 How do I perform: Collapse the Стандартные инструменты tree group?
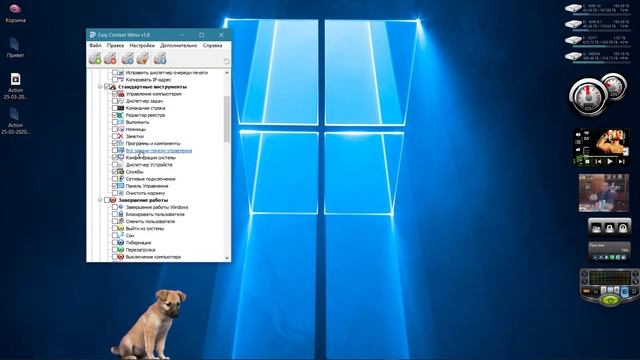(x=100, y=87)
